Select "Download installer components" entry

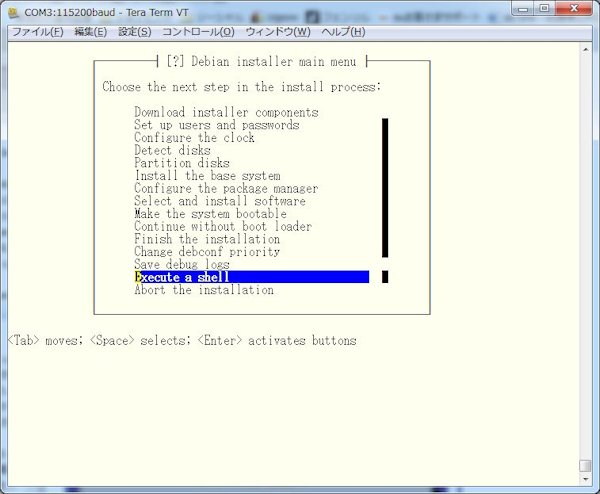pyautogui.click(x=226, y=112)
